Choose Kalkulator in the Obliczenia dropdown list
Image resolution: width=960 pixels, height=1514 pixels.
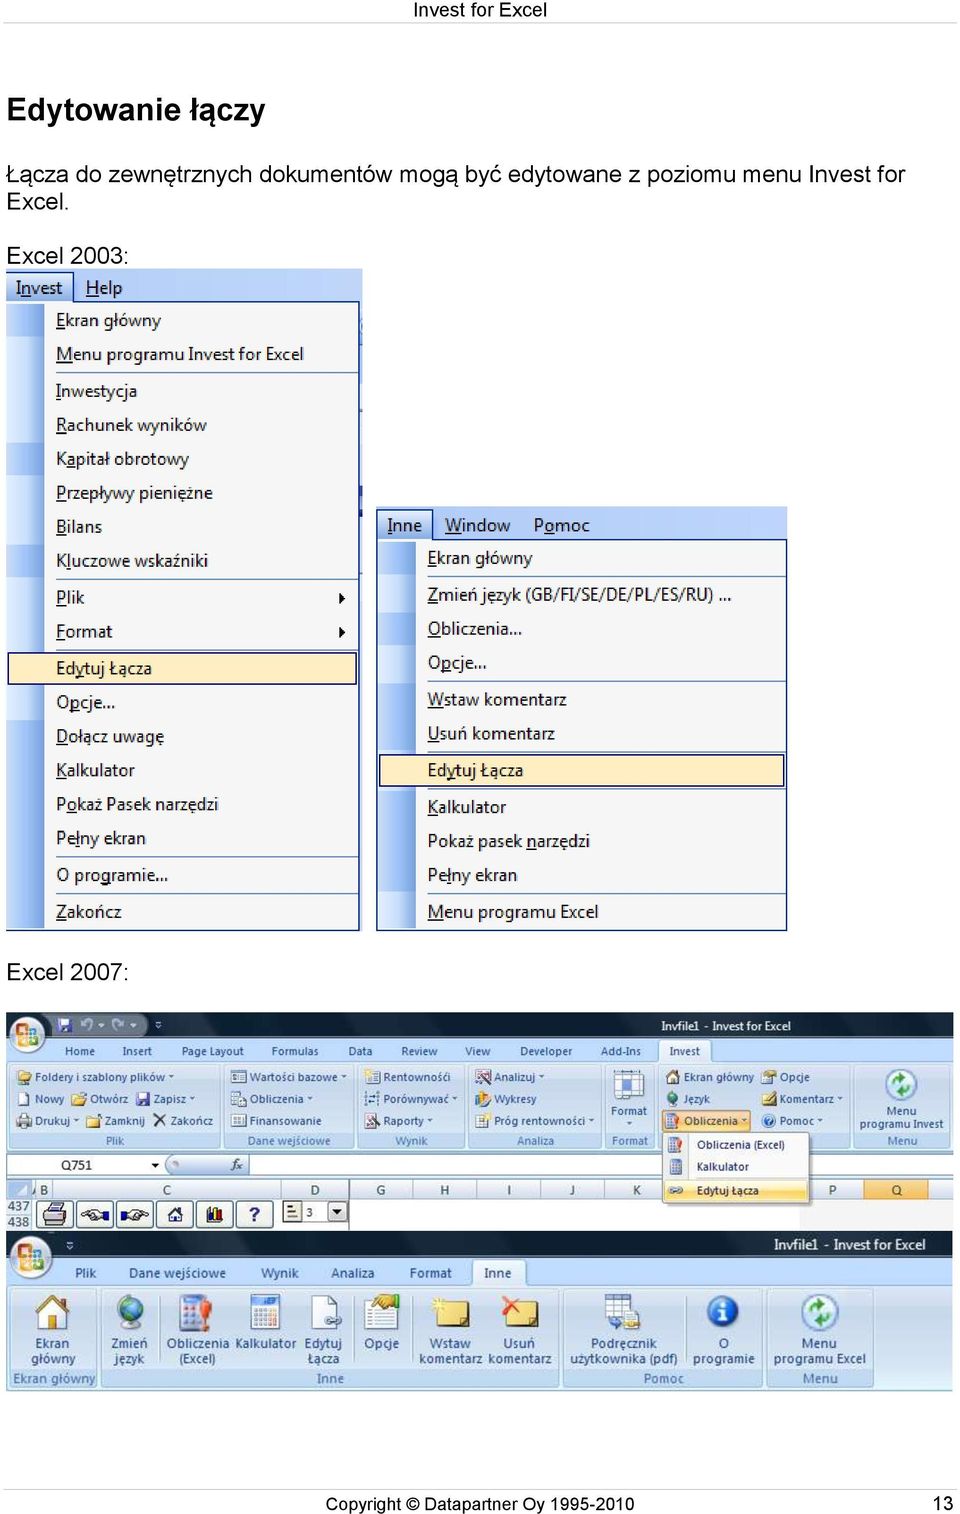735,1167
